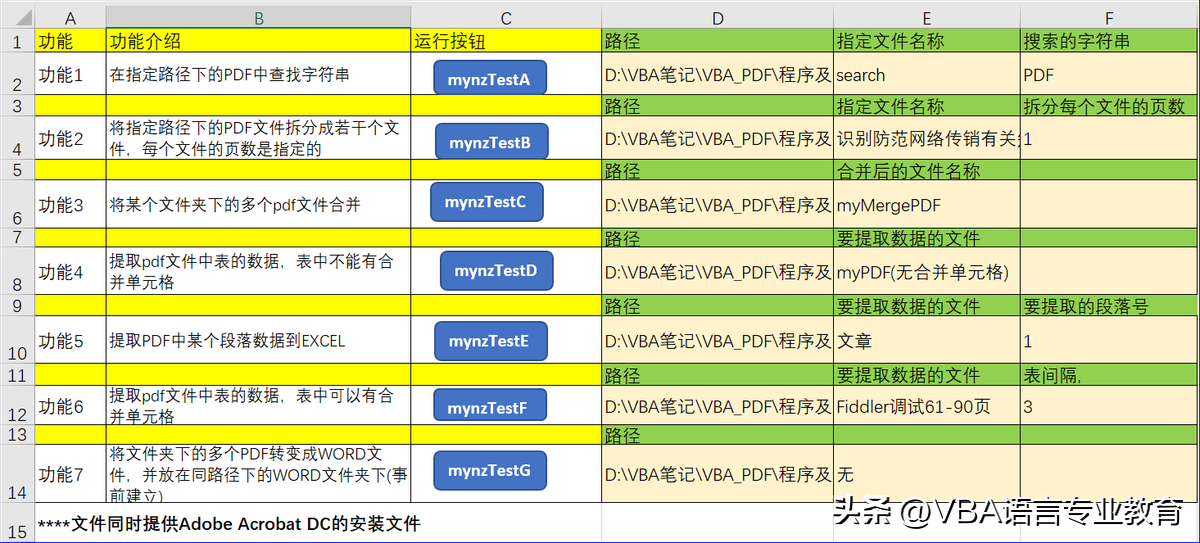Select 功能7 description about 转变成WORD文件
Image resolution: width=1200 pixels, height=543 pixels.
point(258,474)
